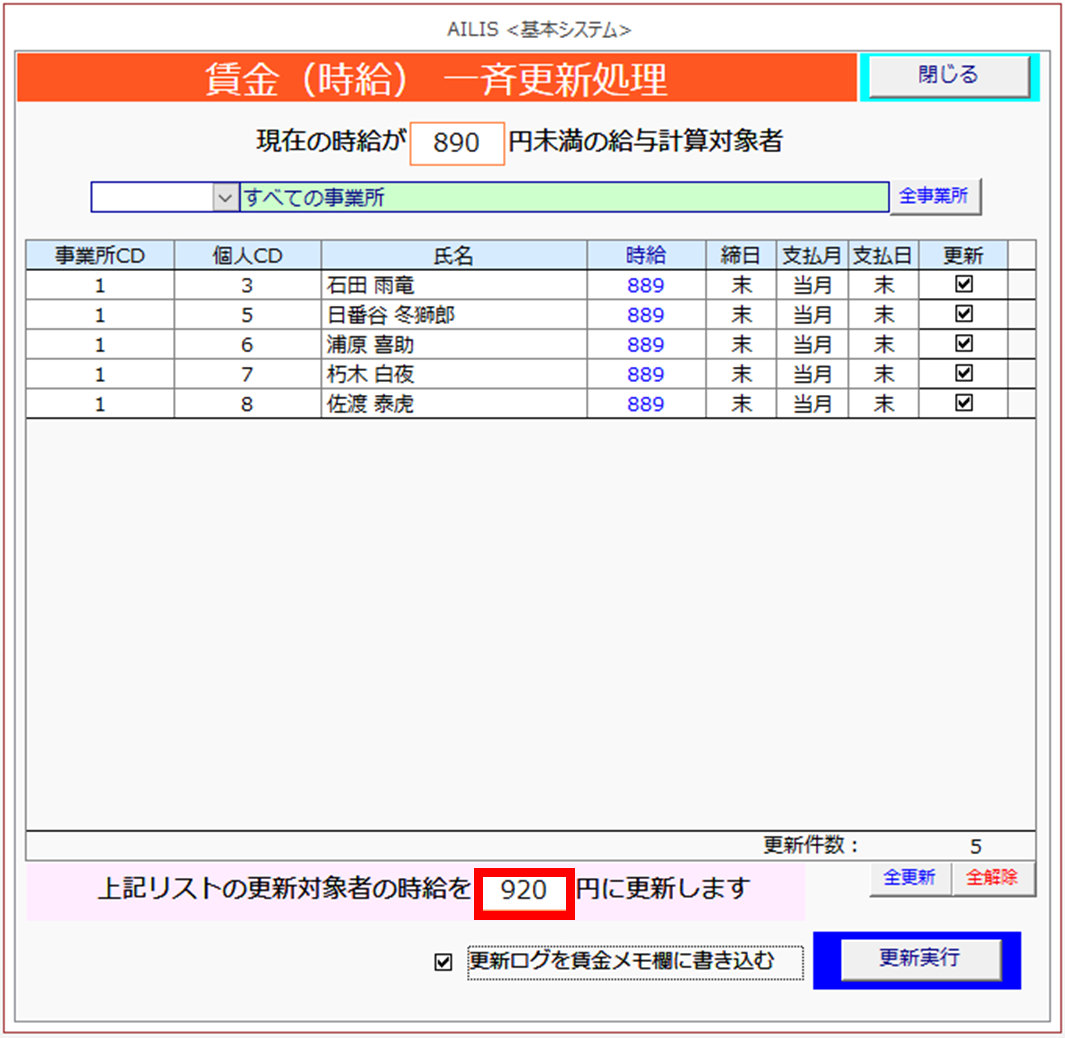Toggle 更新 checkbox for 佐渡 泰虎

click(964, 404)
